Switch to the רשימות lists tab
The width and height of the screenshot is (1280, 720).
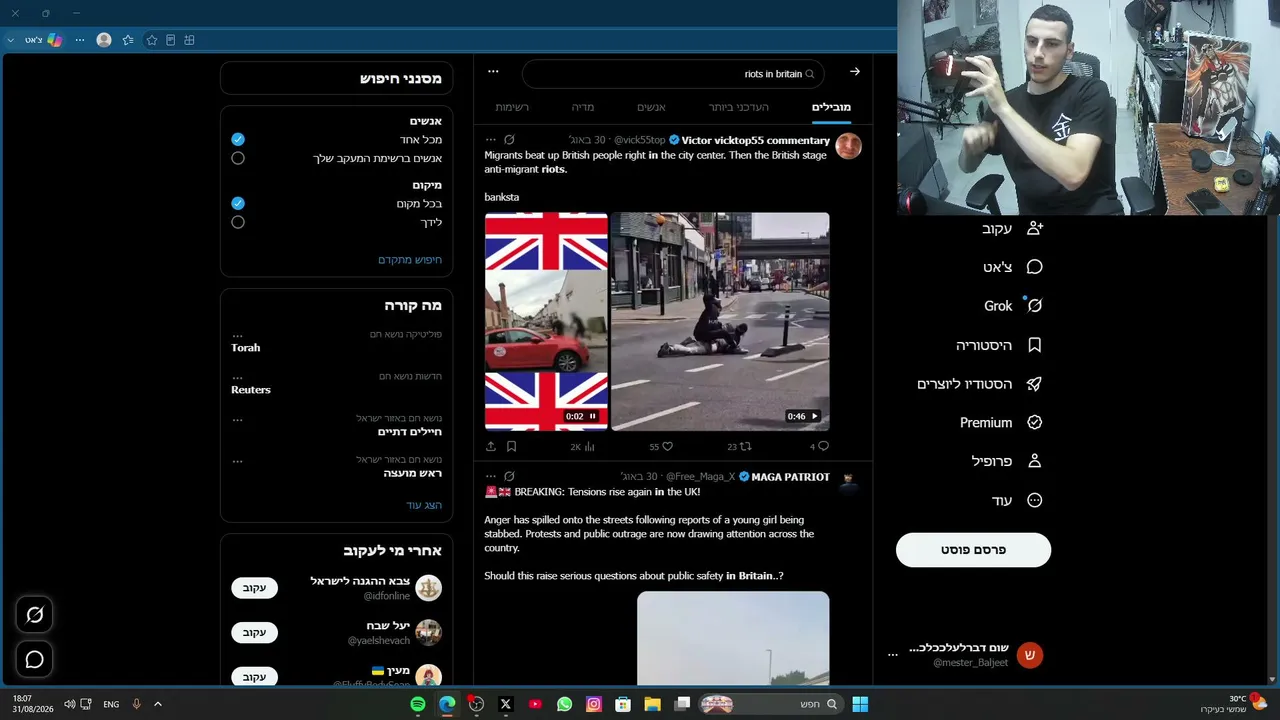click(512, 107)
